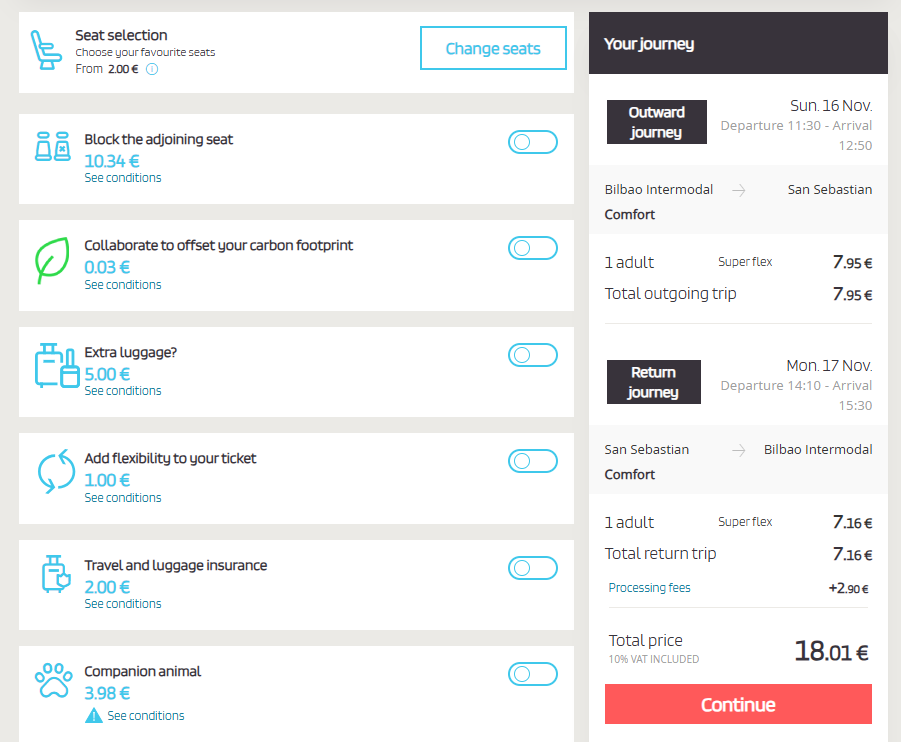The width and height of the screenshot is (901, 742).
Task: Click the extra luggage suitcase icon
Action: (x=57, y=365)
